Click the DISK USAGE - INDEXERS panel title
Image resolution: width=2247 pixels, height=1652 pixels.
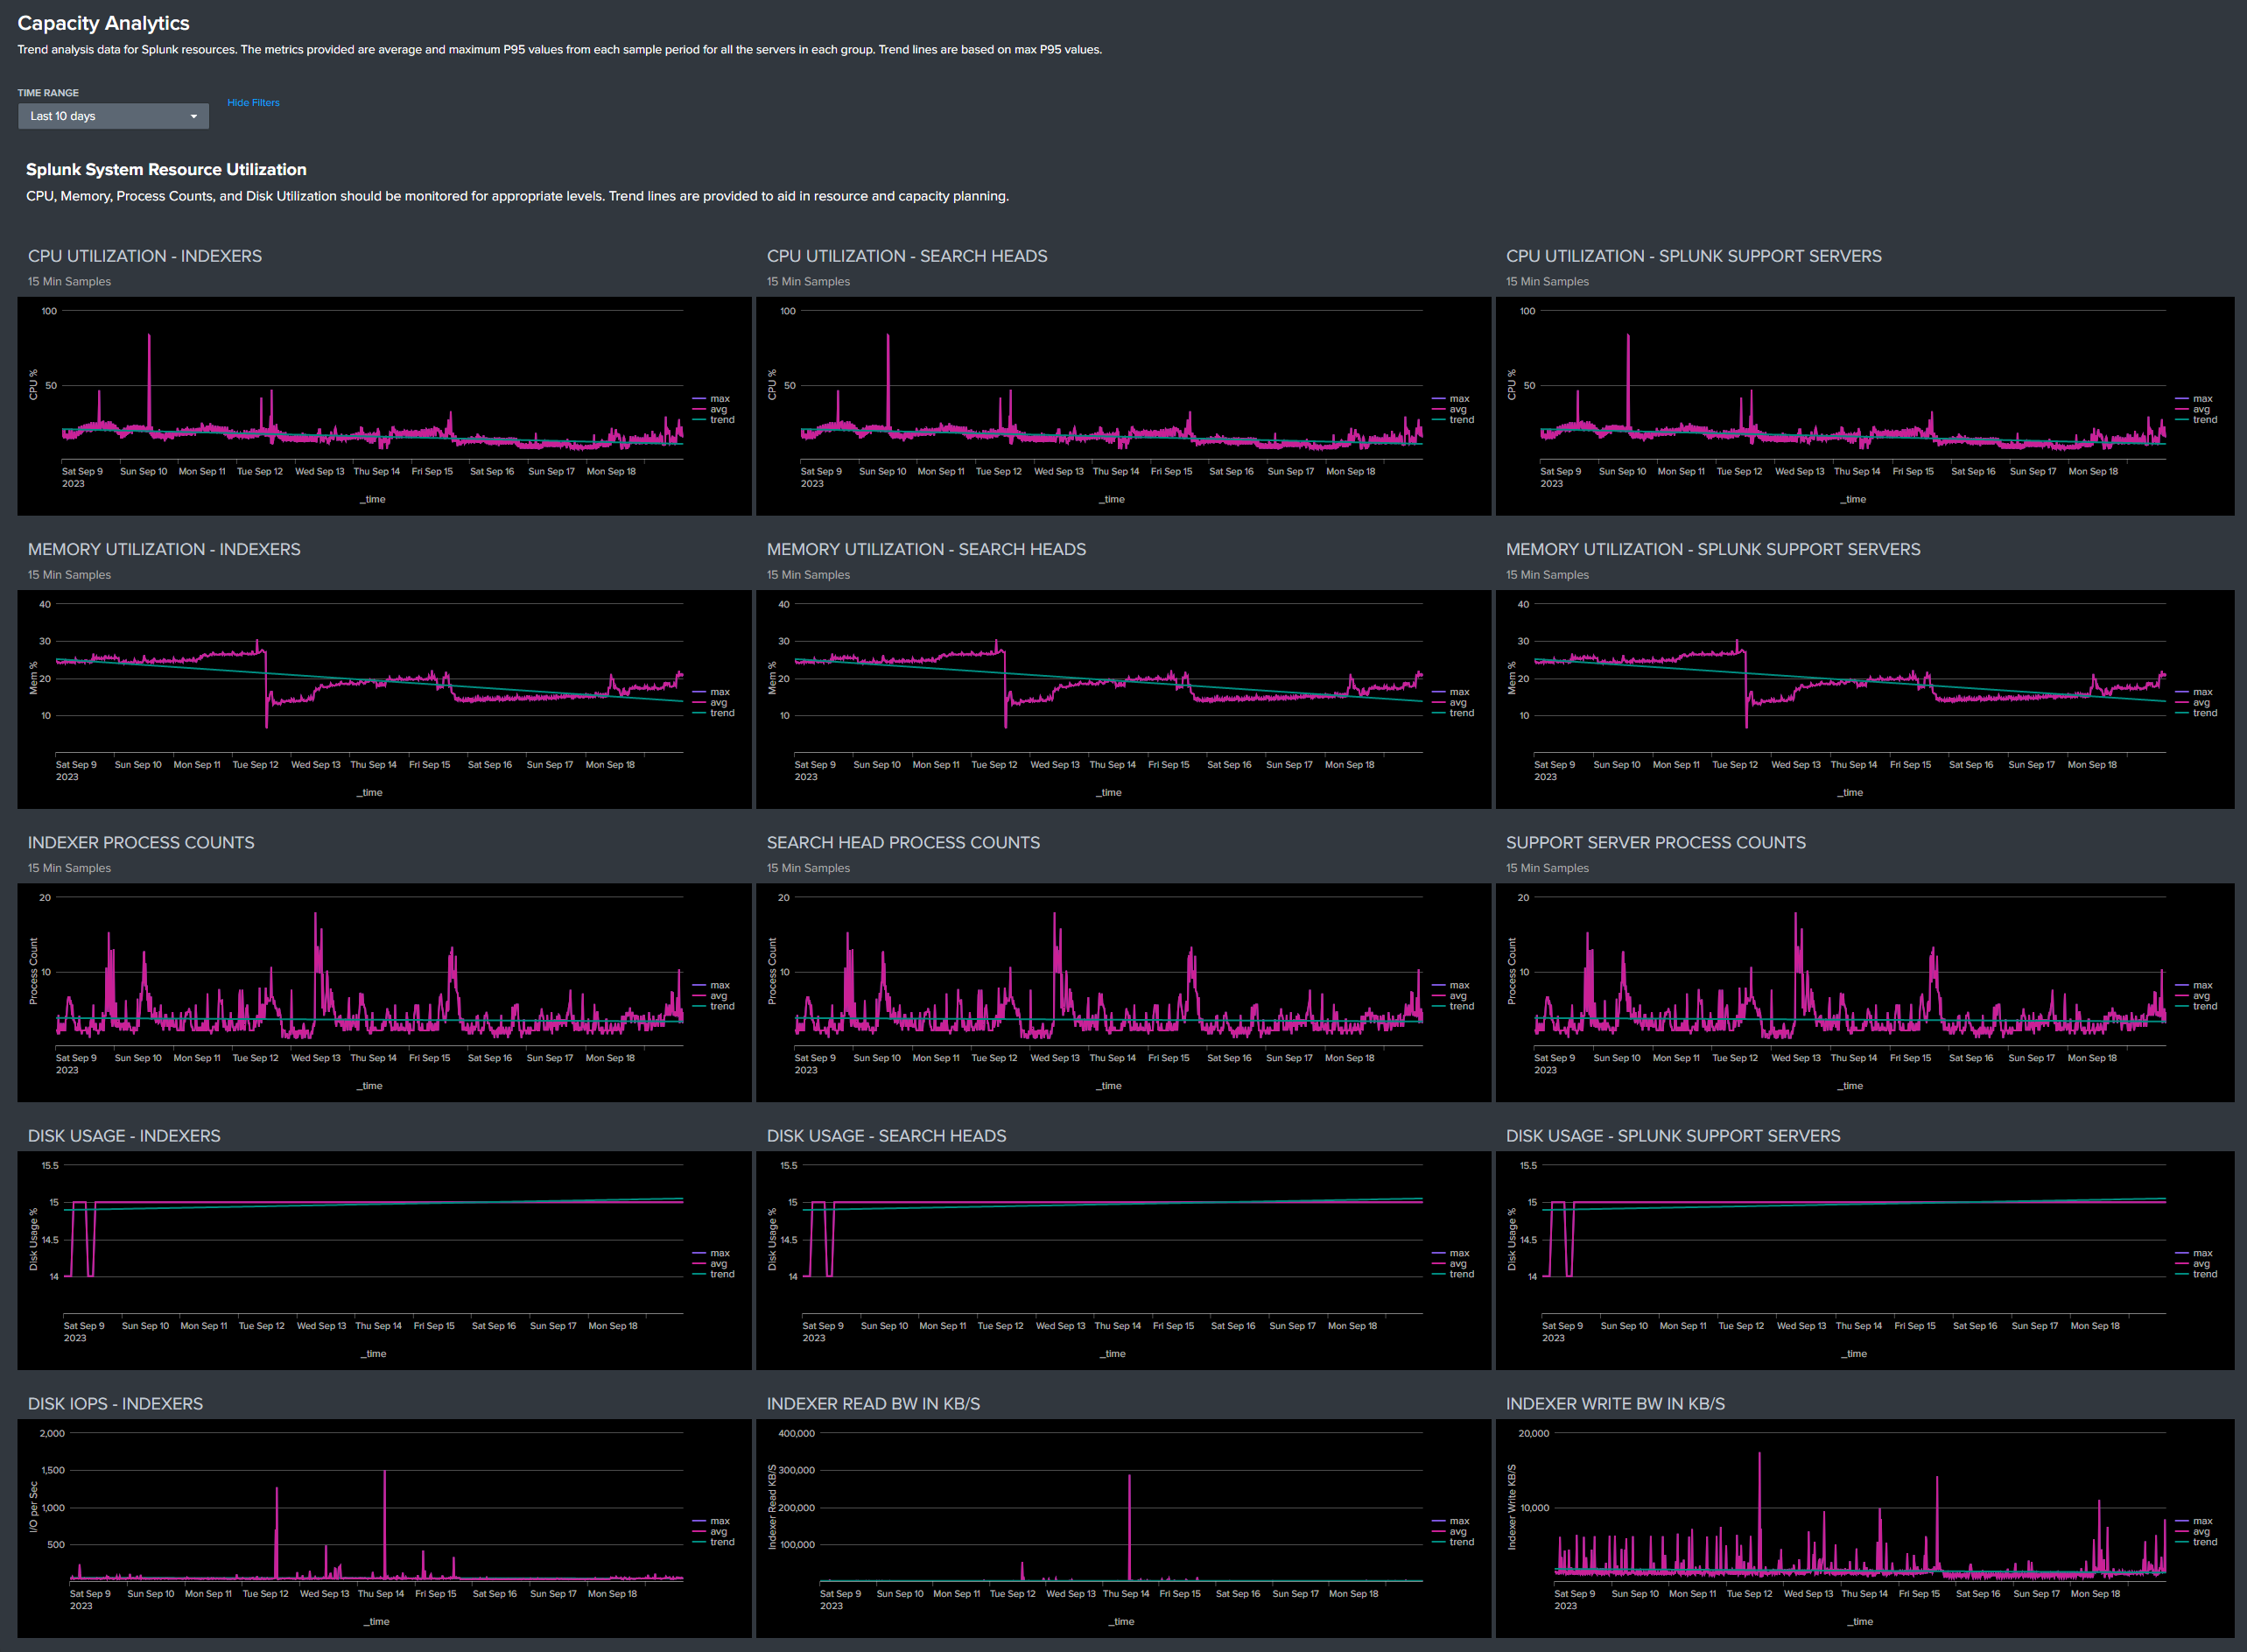(x=124, y=1136)
